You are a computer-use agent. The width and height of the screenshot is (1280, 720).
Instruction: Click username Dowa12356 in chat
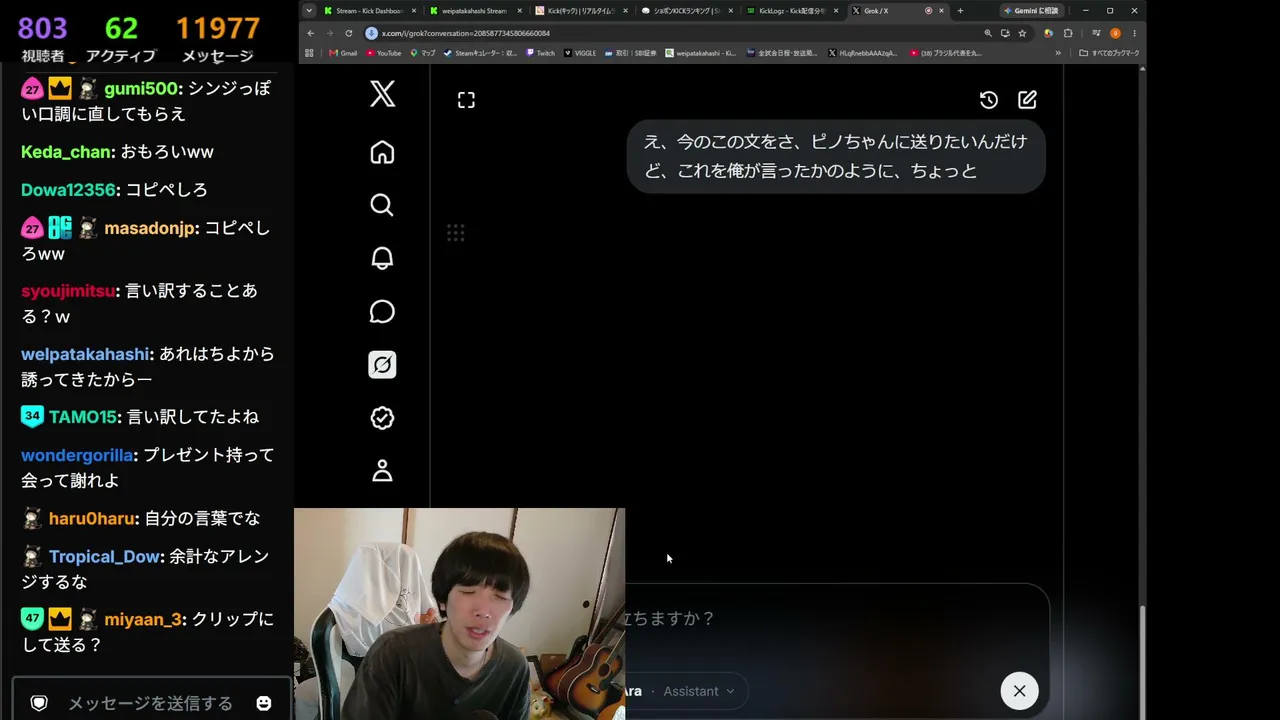coord(70,190)
